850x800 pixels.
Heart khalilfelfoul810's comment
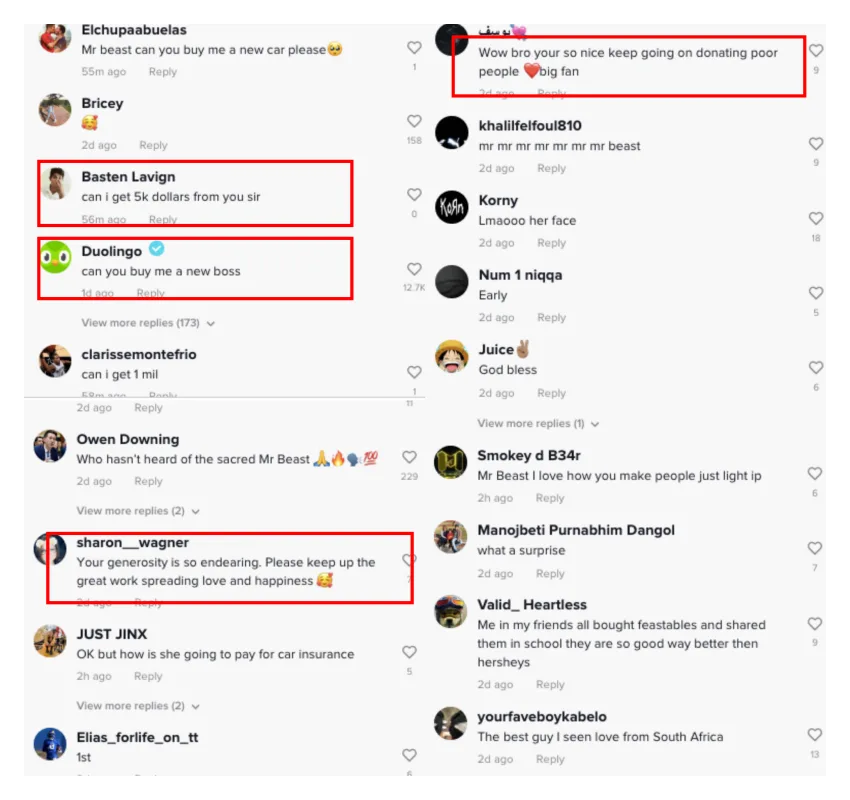tap(816, 144)
